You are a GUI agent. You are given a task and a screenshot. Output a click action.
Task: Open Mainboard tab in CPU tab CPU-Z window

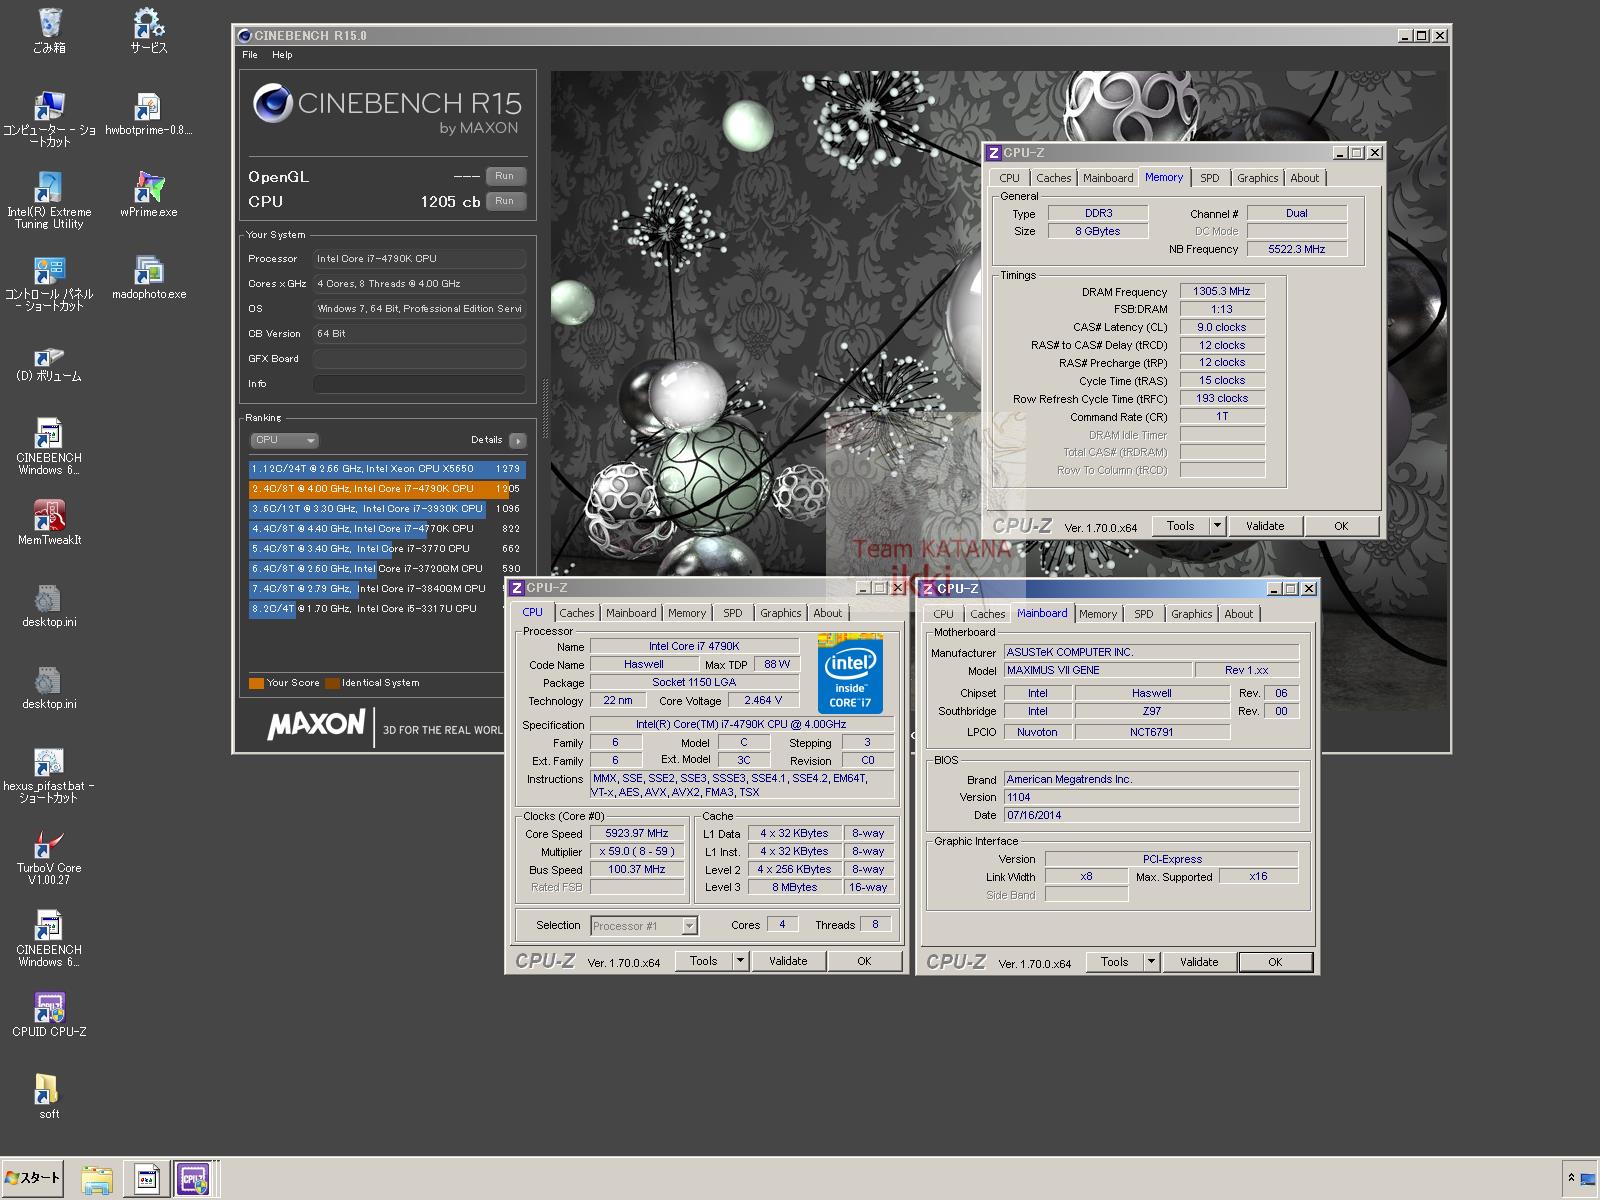[631, 613]
